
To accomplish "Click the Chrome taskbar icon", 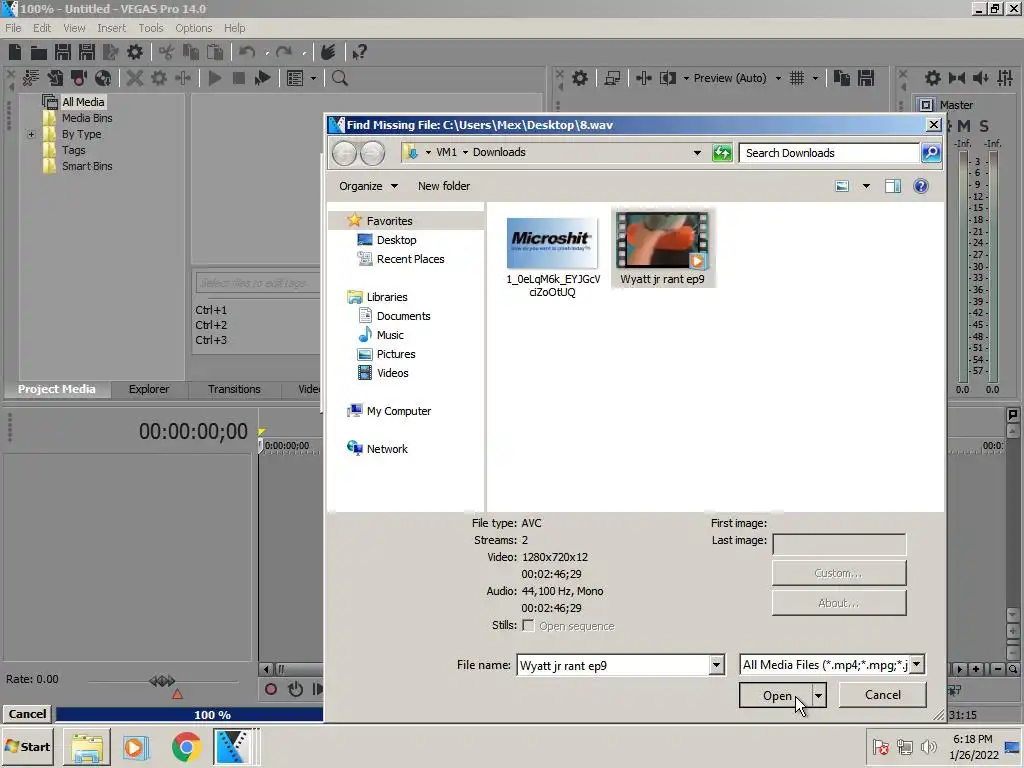I will (186, 746).
